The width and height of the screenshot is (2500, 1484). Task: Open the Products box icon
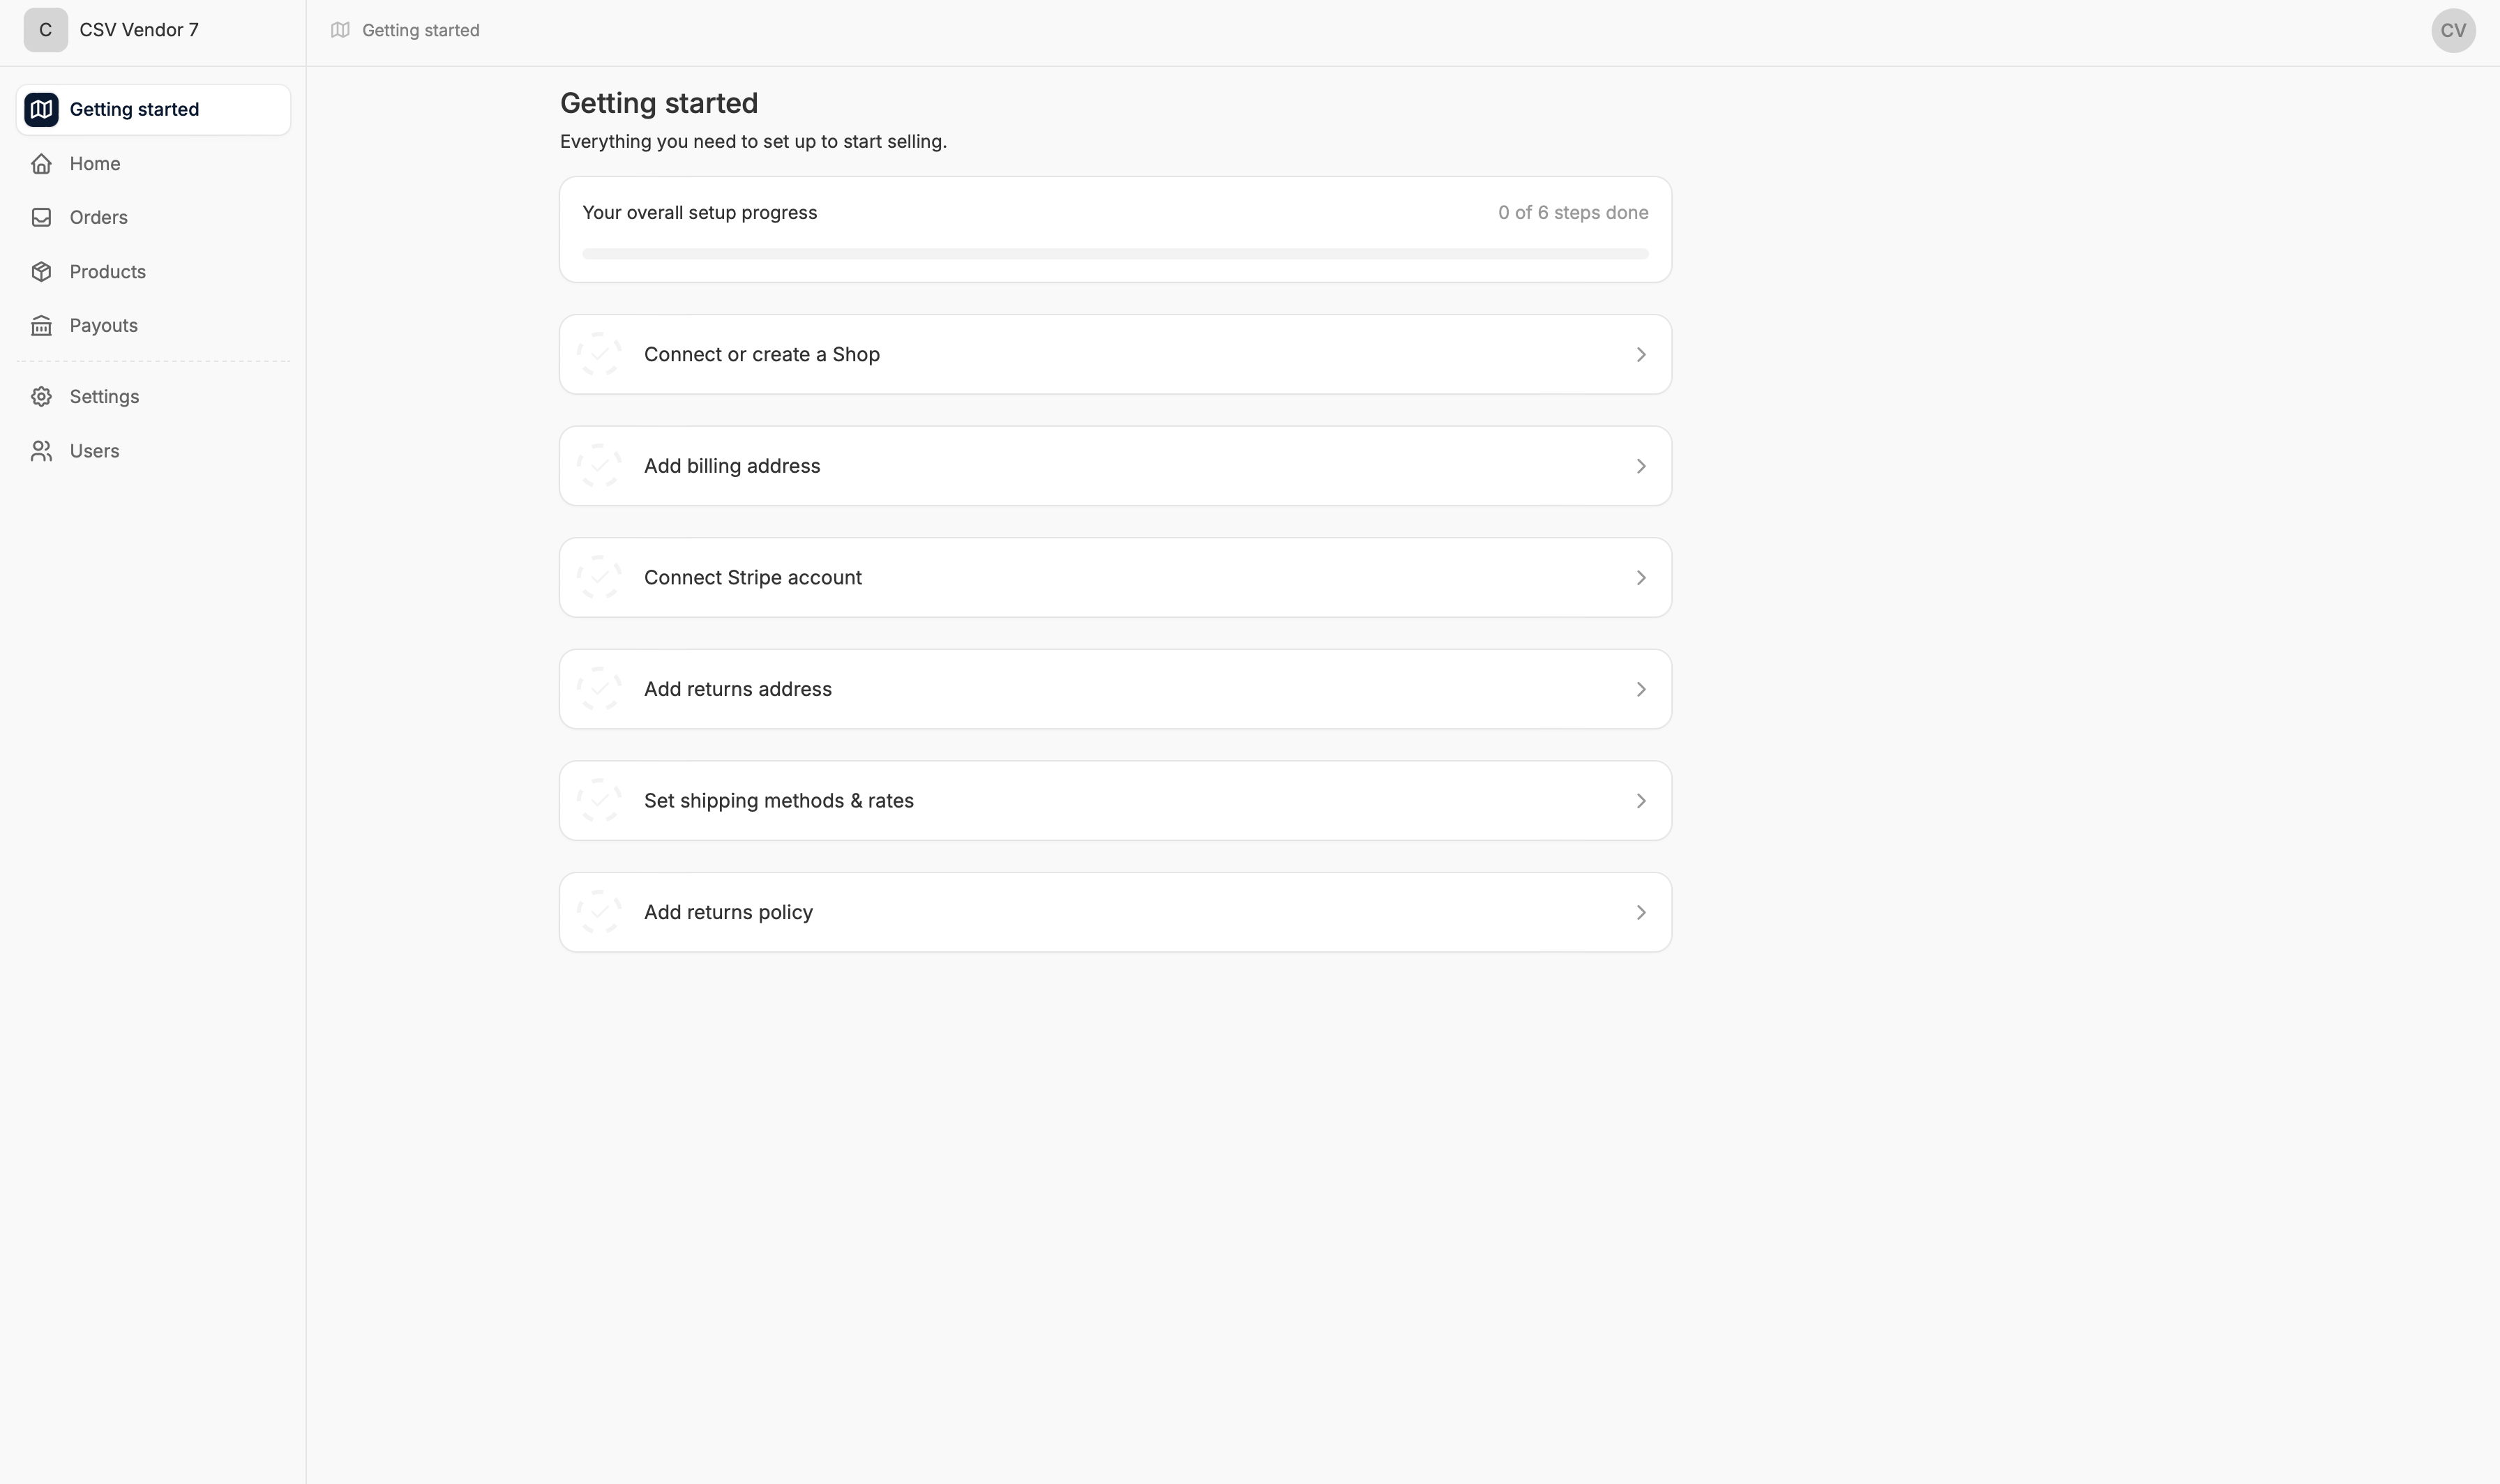pyautogui.click(x=41, y=271)
